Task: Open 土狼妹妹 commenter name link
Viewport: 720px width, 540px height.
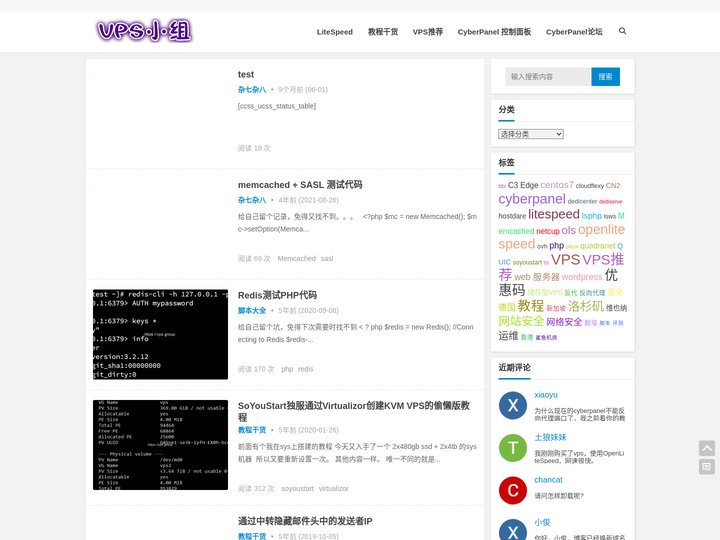Action: point(550,437)
